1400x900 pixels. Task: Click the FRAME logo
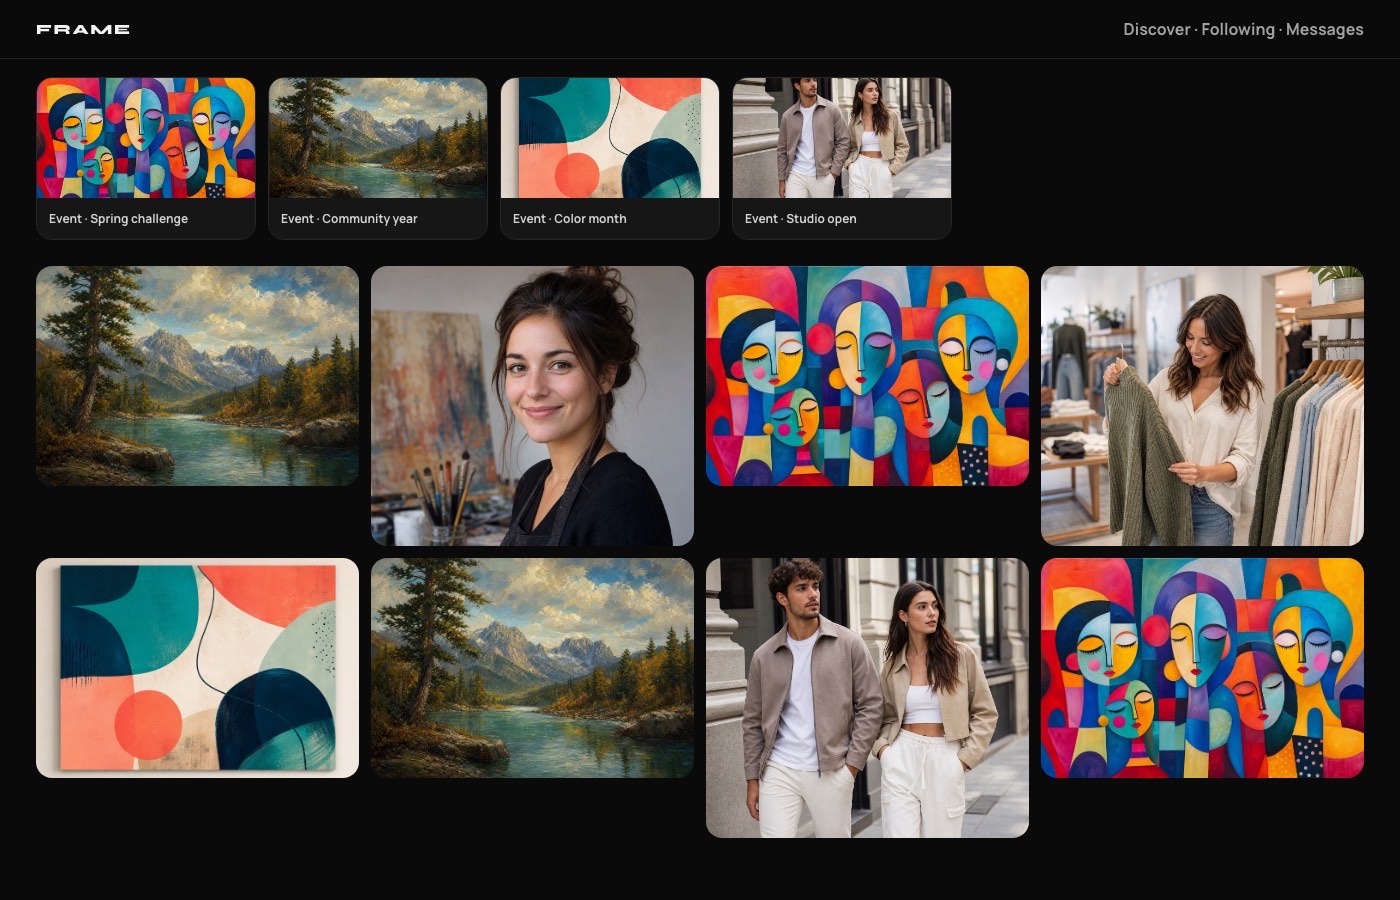[83, 29]
